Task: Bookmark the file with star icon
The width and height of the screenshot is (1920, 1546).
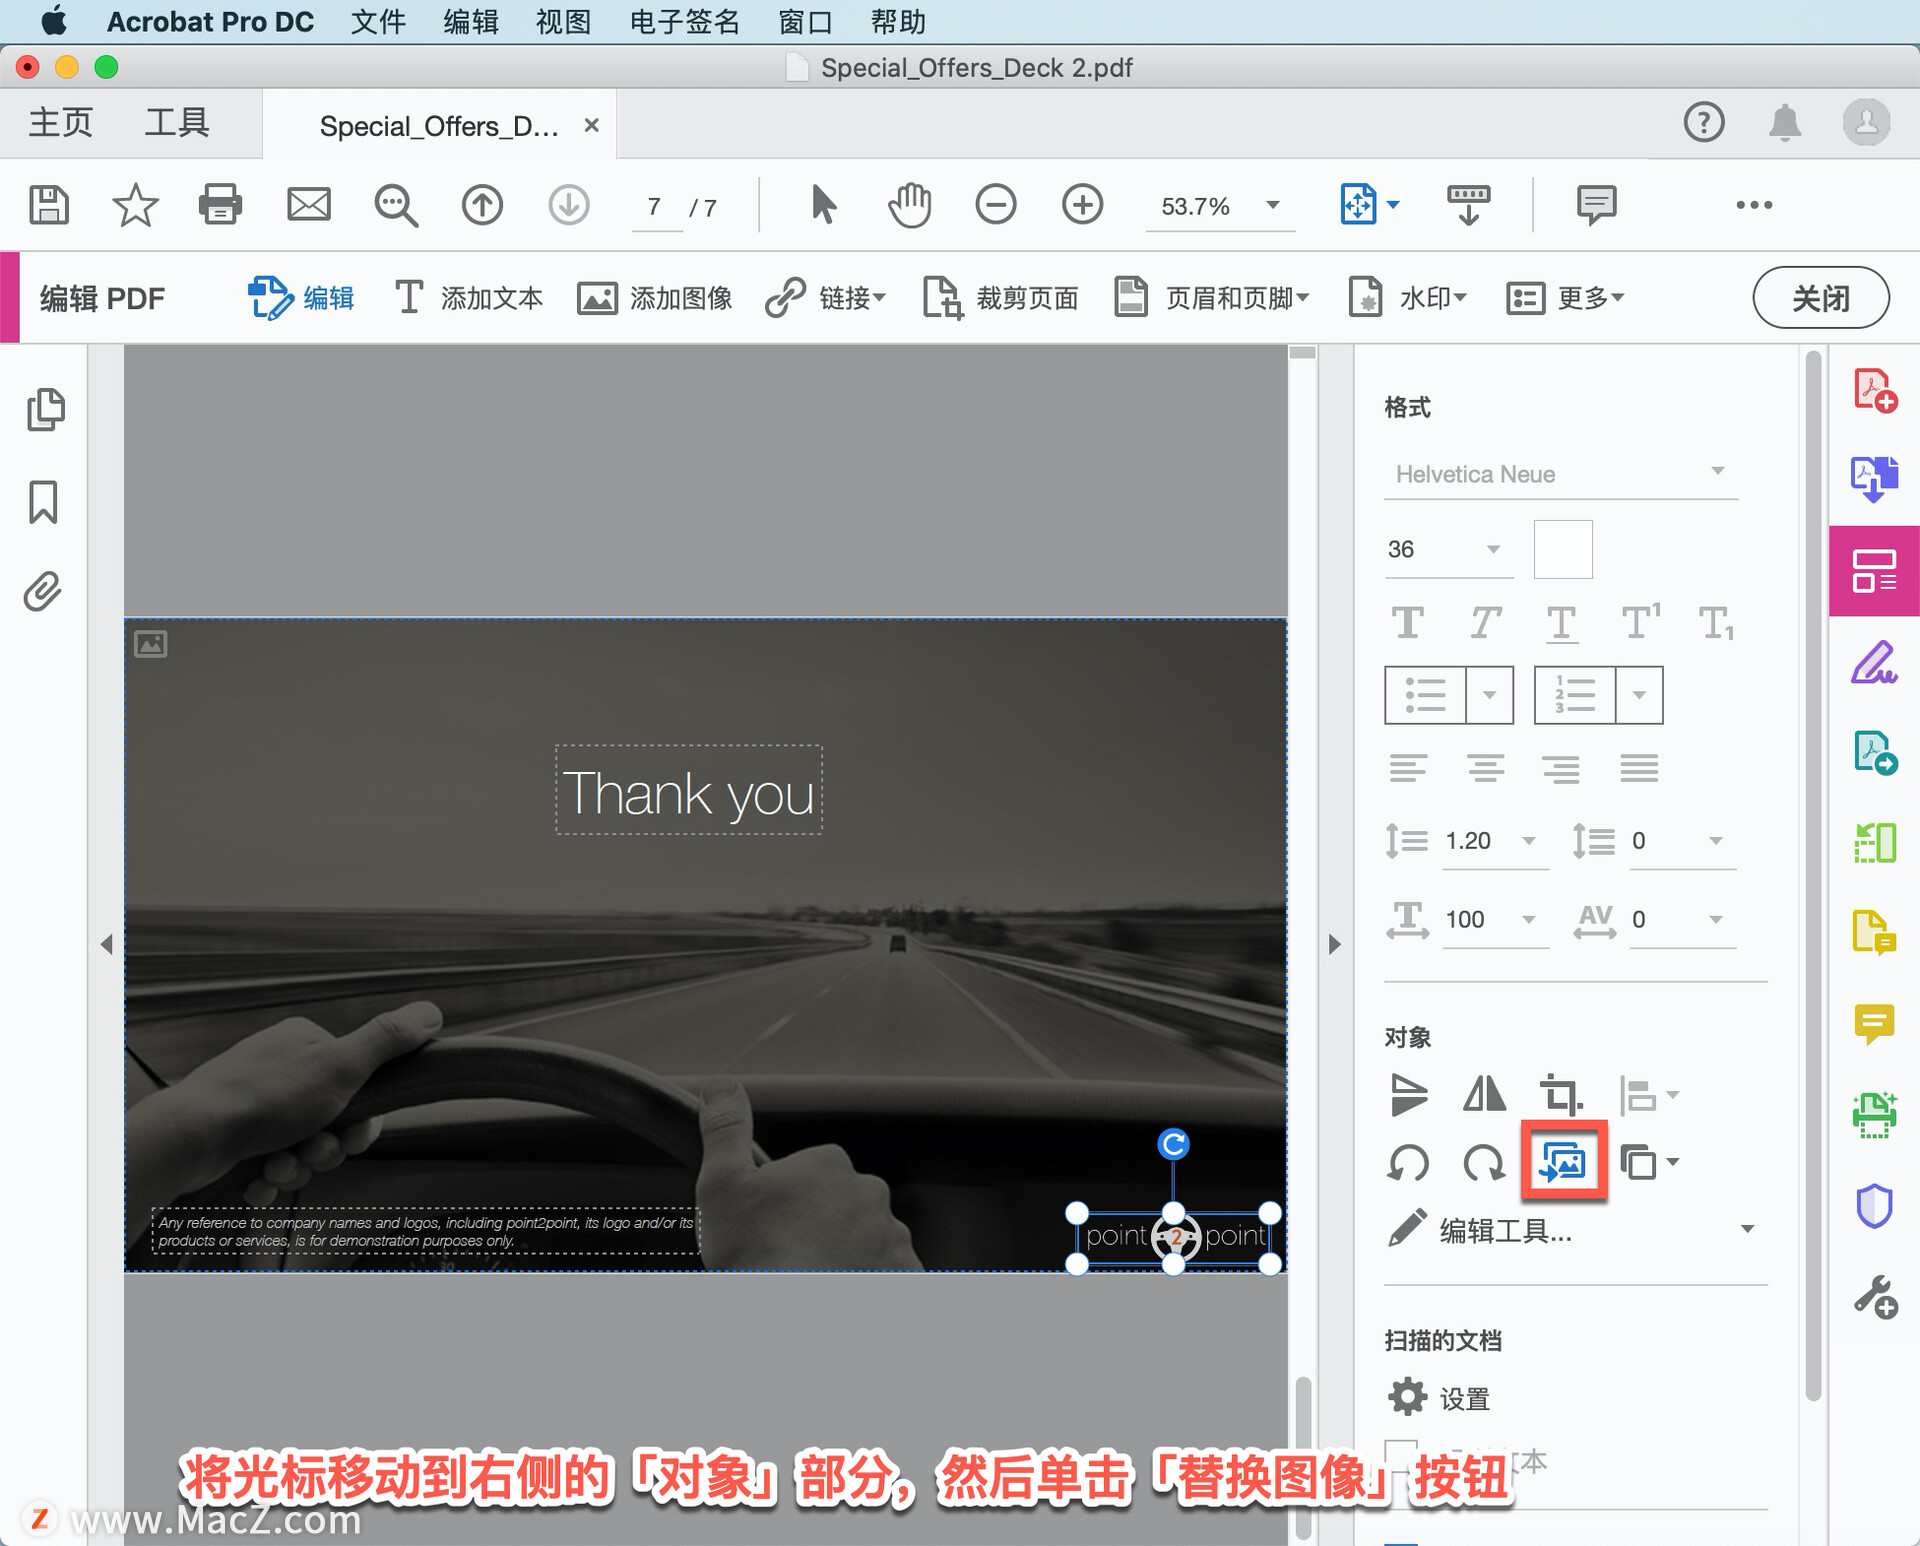Action: 135,205
